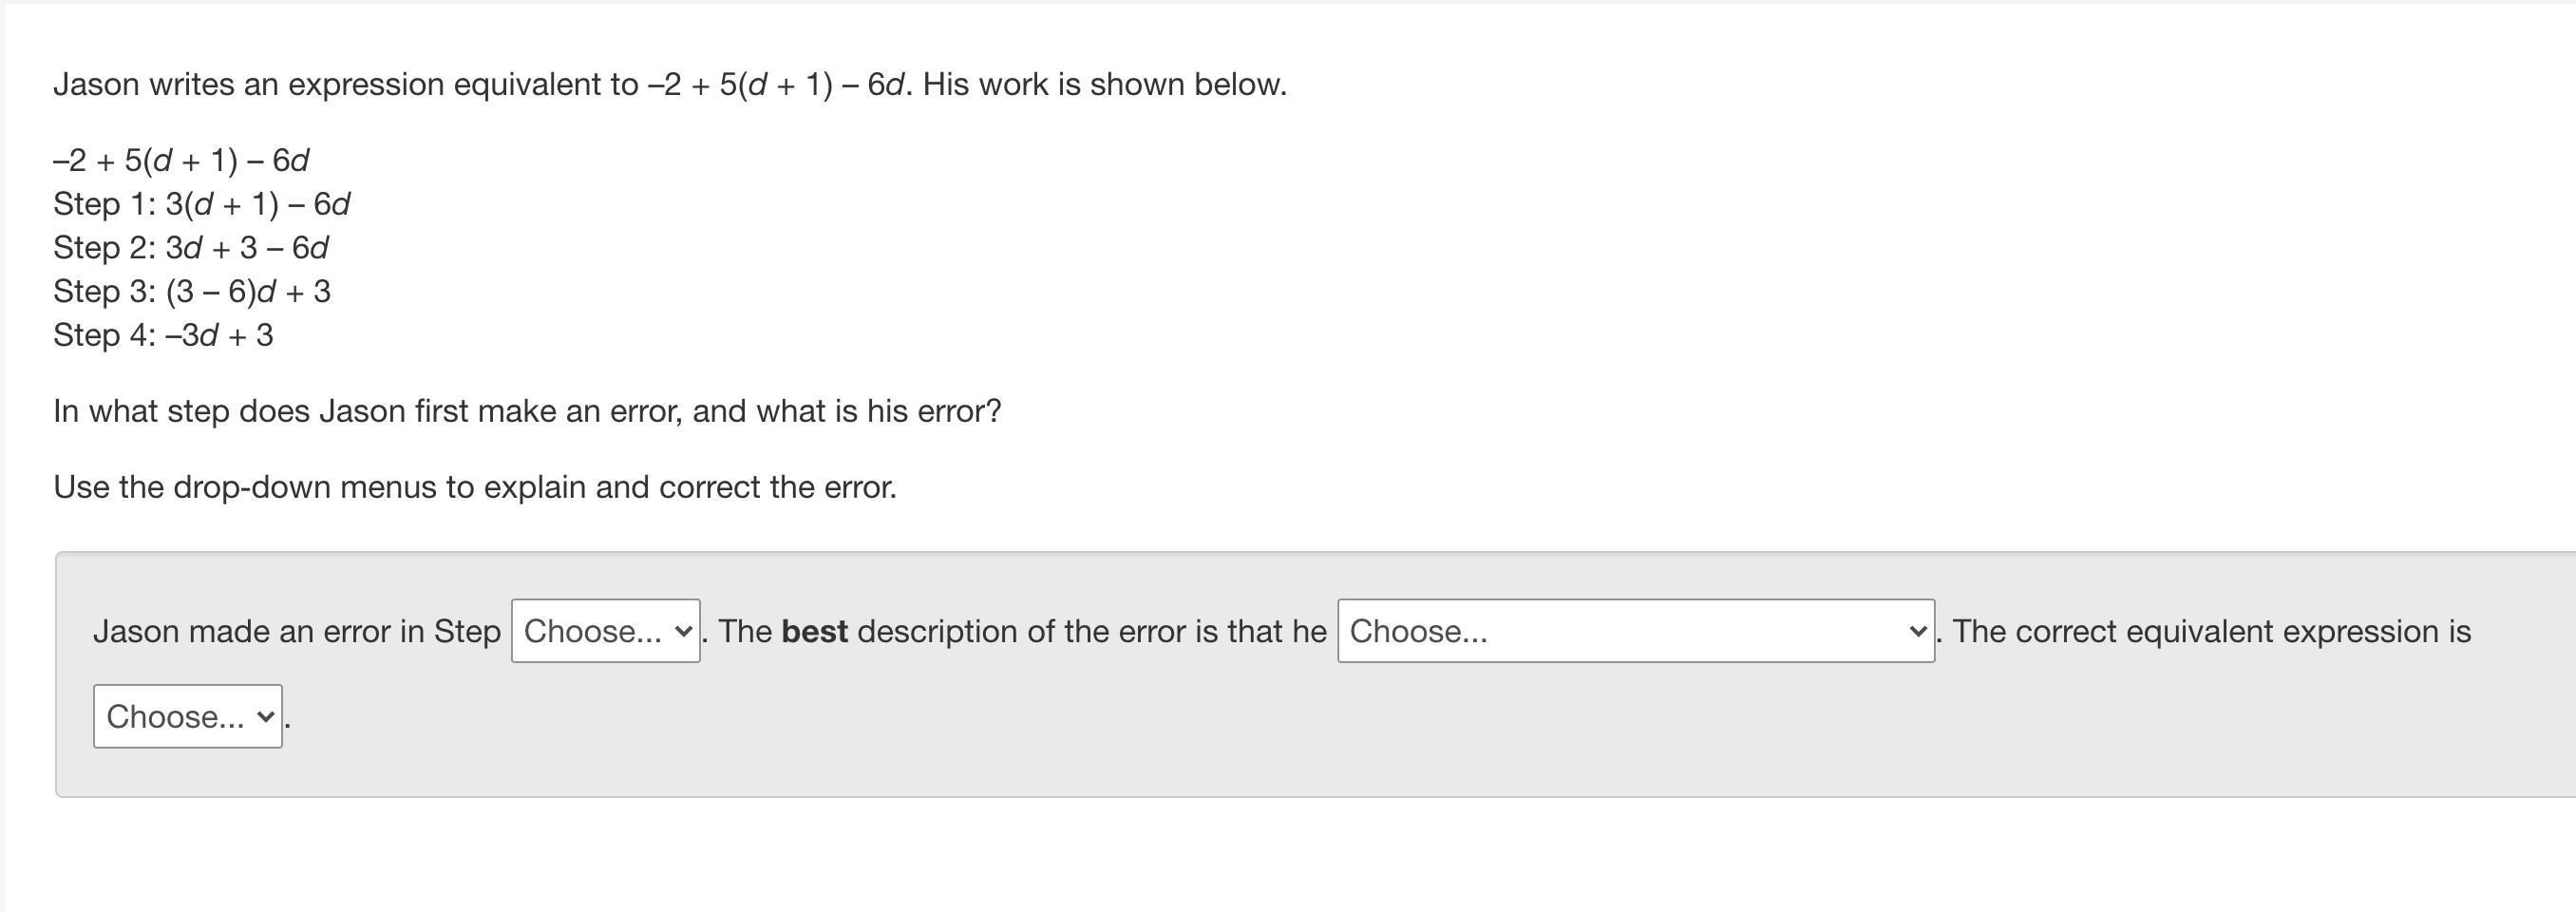Click the text 'The correct equivalent expression is'
Image resolution: width=2576 pixels, height=912 pixels.
[2212, 631]
